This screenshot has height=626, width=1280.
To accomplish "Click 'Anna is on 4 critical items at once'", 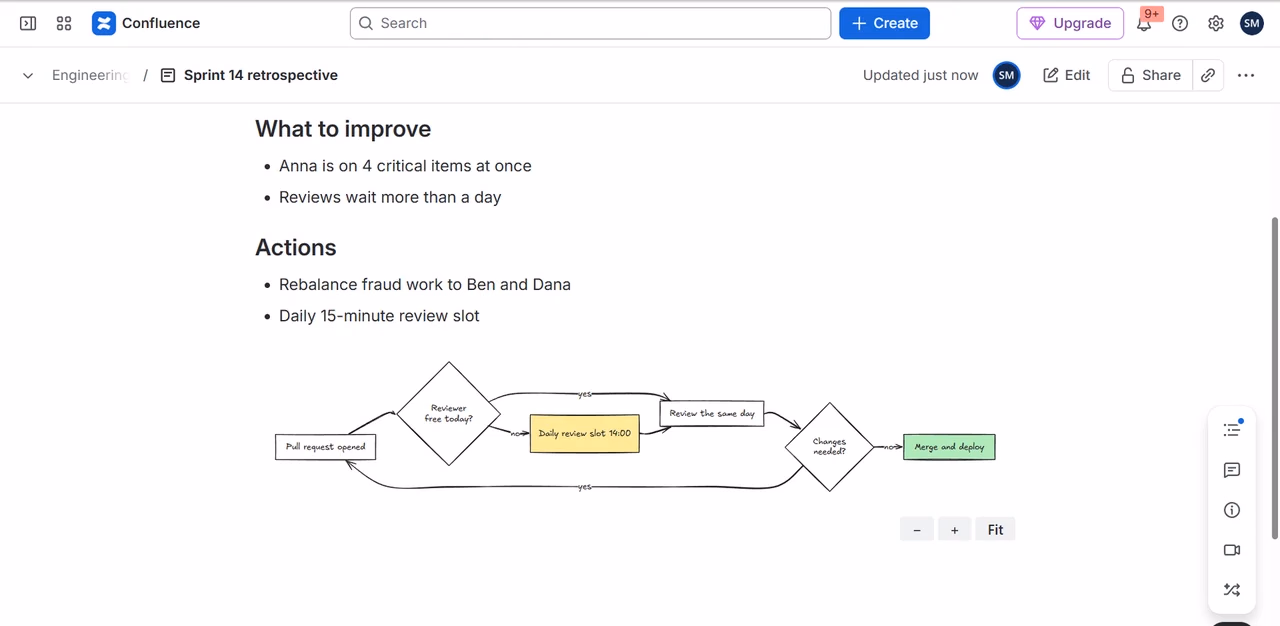I will [405, 166].
